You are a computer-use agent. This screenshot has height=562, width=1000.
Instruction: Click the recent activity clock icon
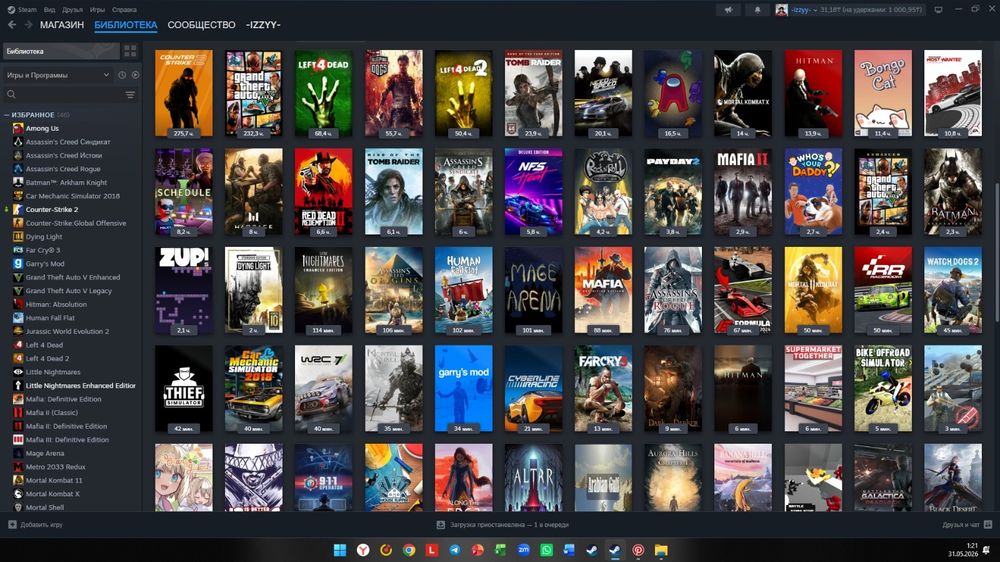coord(122,75)
